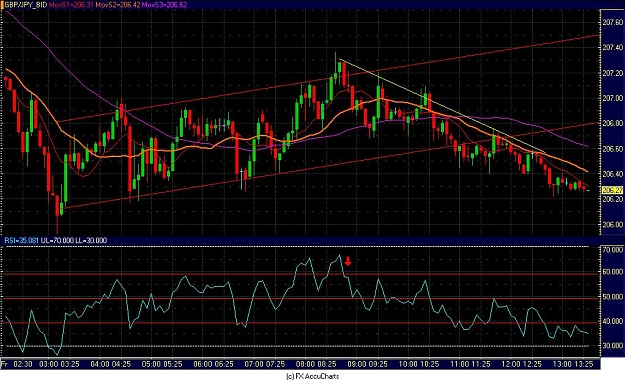The width and height of the screenshot is (625, 380).
Task: Click the 50.000 RSI axis label
Action: pyautogui.click(x=613, y=297)
